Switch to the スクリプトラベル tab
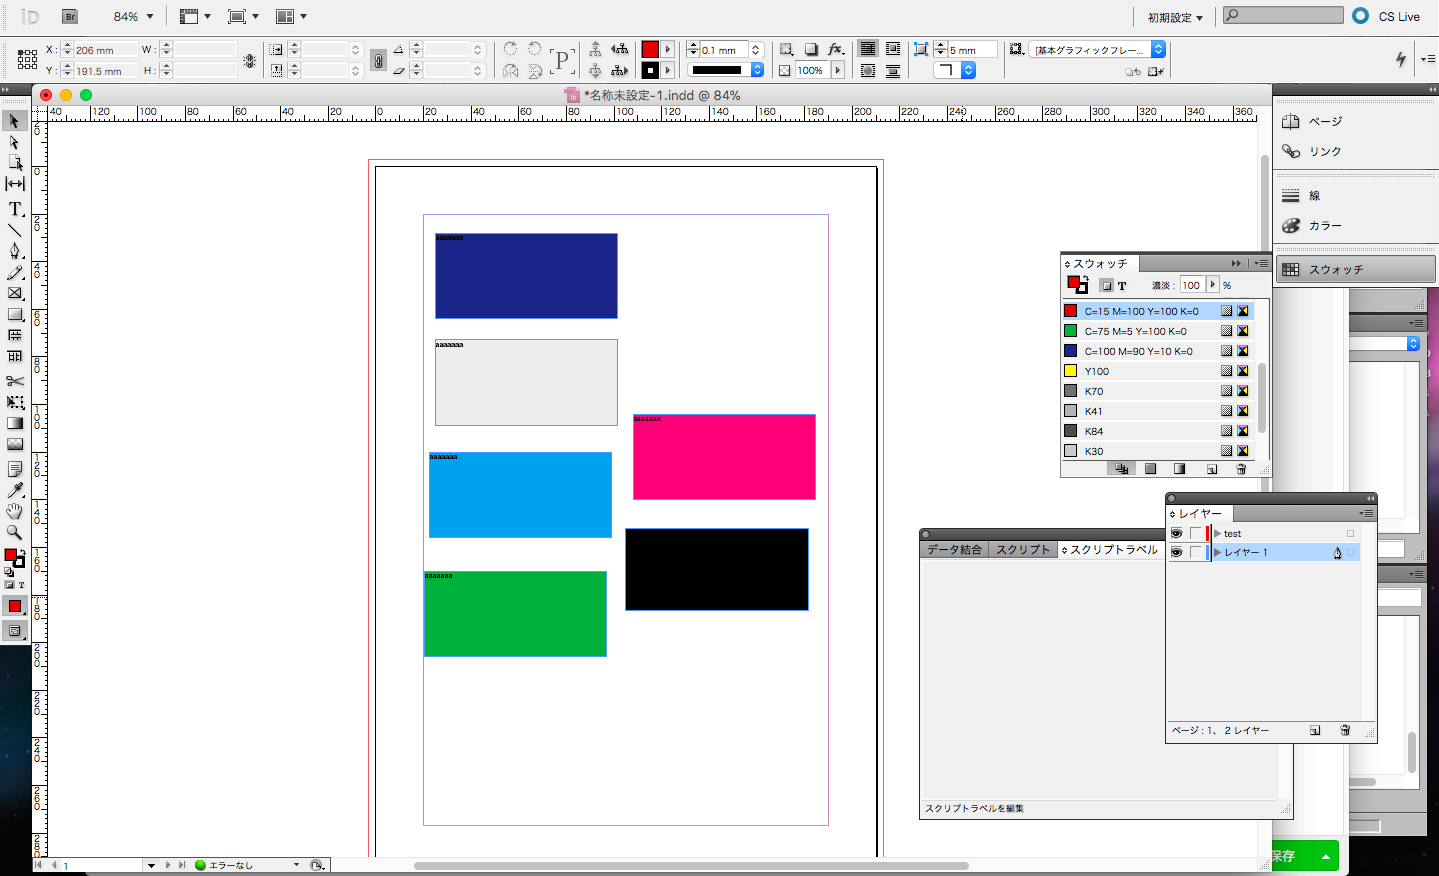This screenshot has width=1439, height=876. pyautogui.click(x=1110, y=550)
